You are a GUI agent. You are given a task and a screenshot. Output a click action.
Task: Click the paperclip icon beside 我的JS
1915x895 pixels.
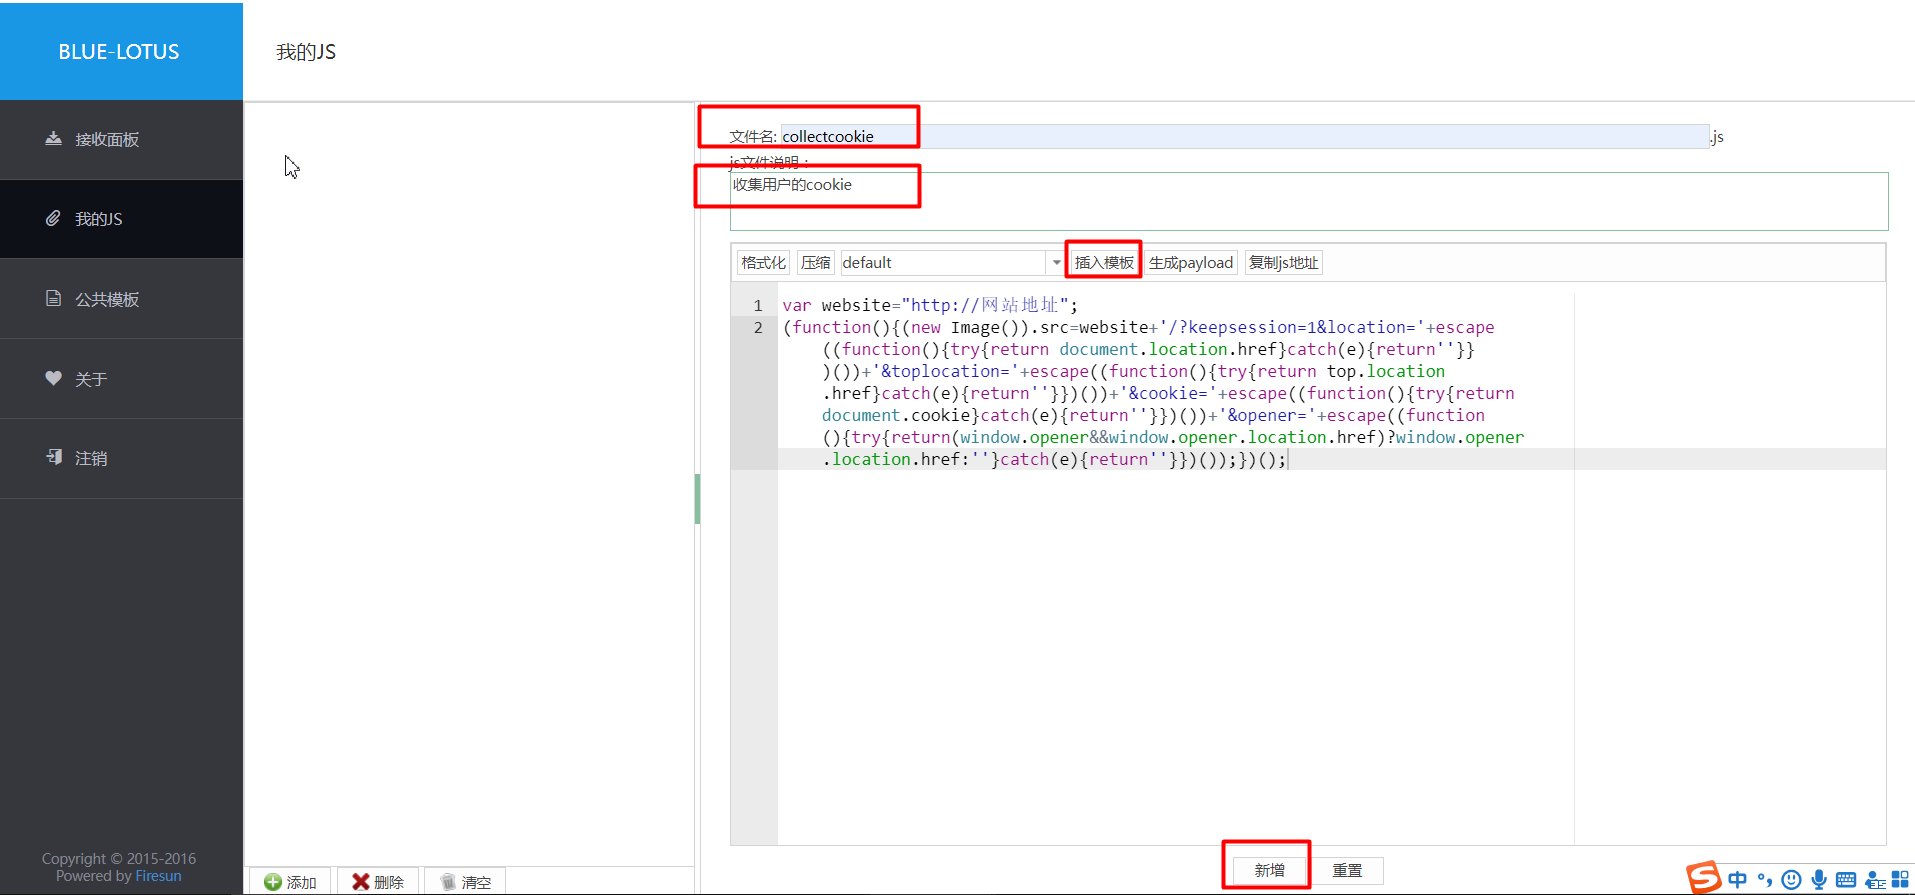point(53,218)
